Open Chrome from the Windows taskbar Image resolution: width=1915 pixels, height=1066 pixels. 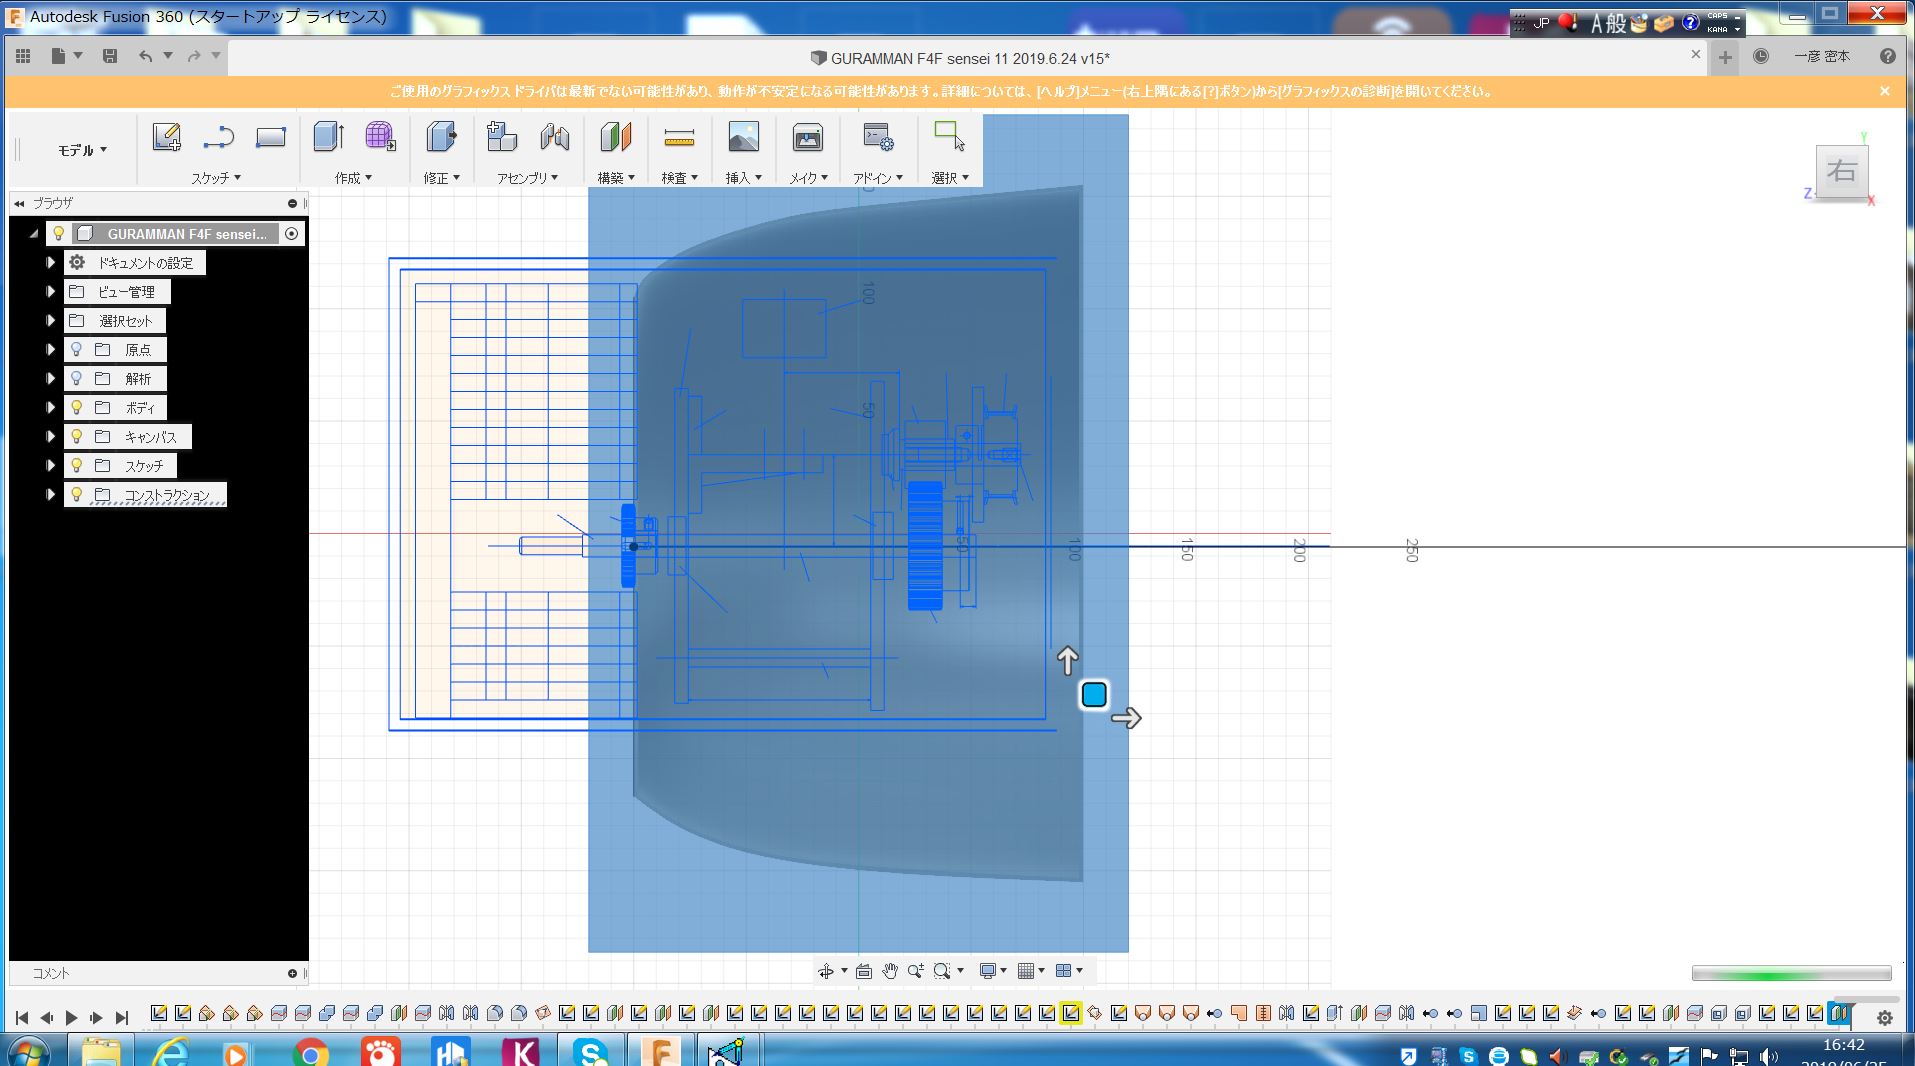pyautogui.click(x=311, y=1053)
